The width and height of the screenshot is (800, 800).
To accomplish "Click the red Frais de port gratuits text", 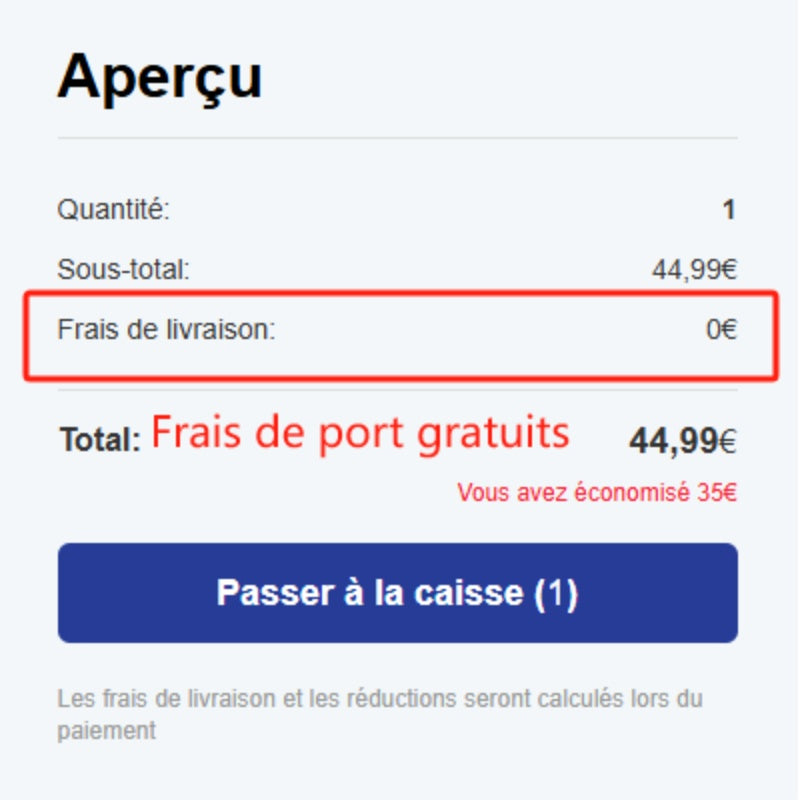I will [360, 434].
